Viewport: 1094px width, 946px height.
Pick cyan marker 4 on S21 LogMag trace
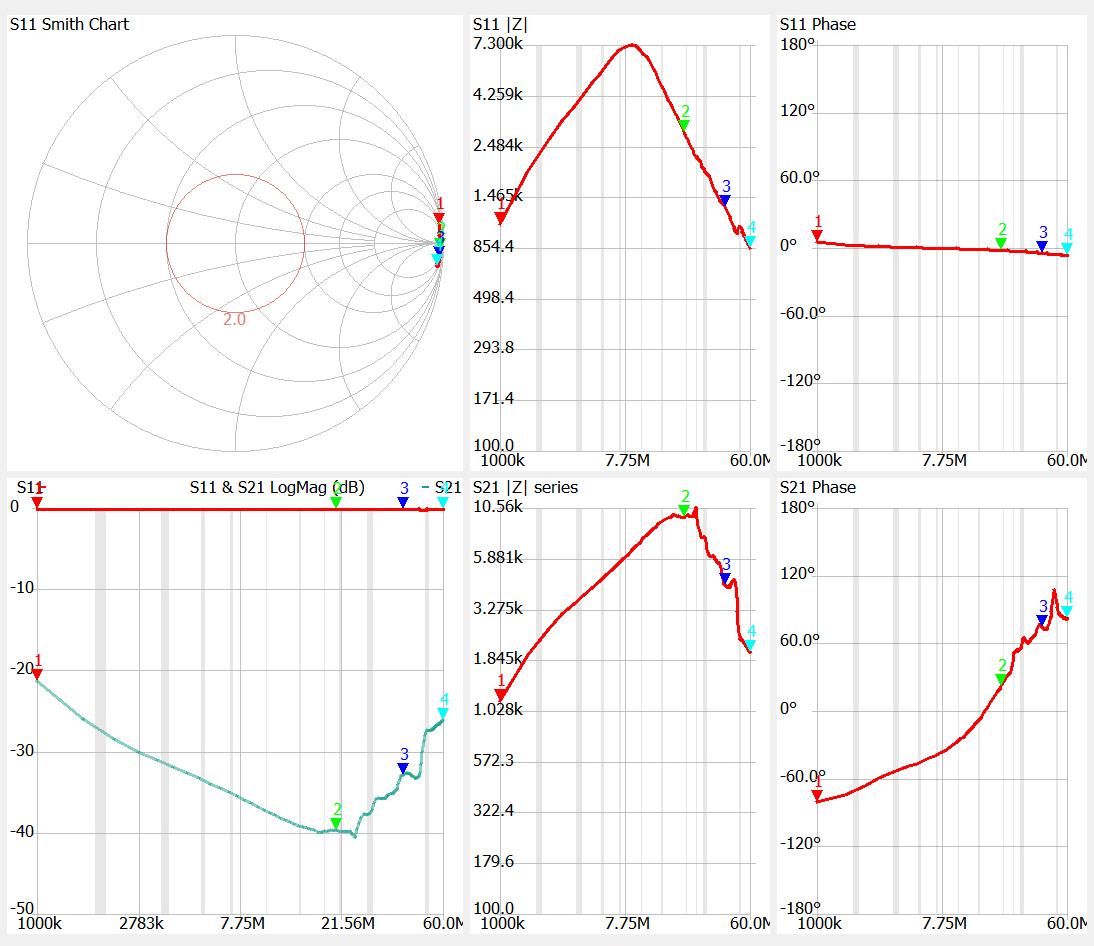click(x=444, y=712)
